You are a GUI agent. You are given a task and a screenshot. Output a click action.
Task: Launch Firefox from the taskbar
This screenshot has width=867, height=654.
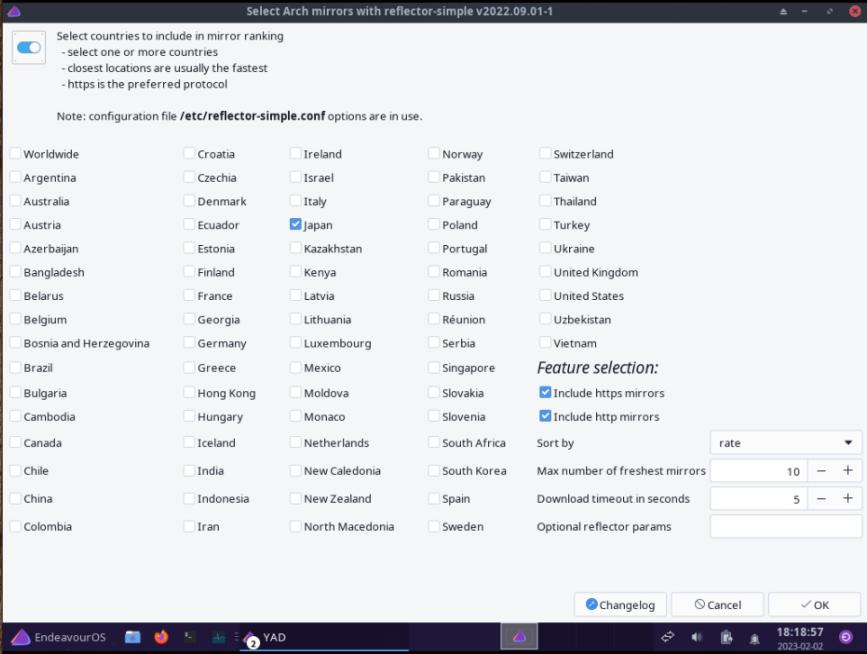point(161,637)
